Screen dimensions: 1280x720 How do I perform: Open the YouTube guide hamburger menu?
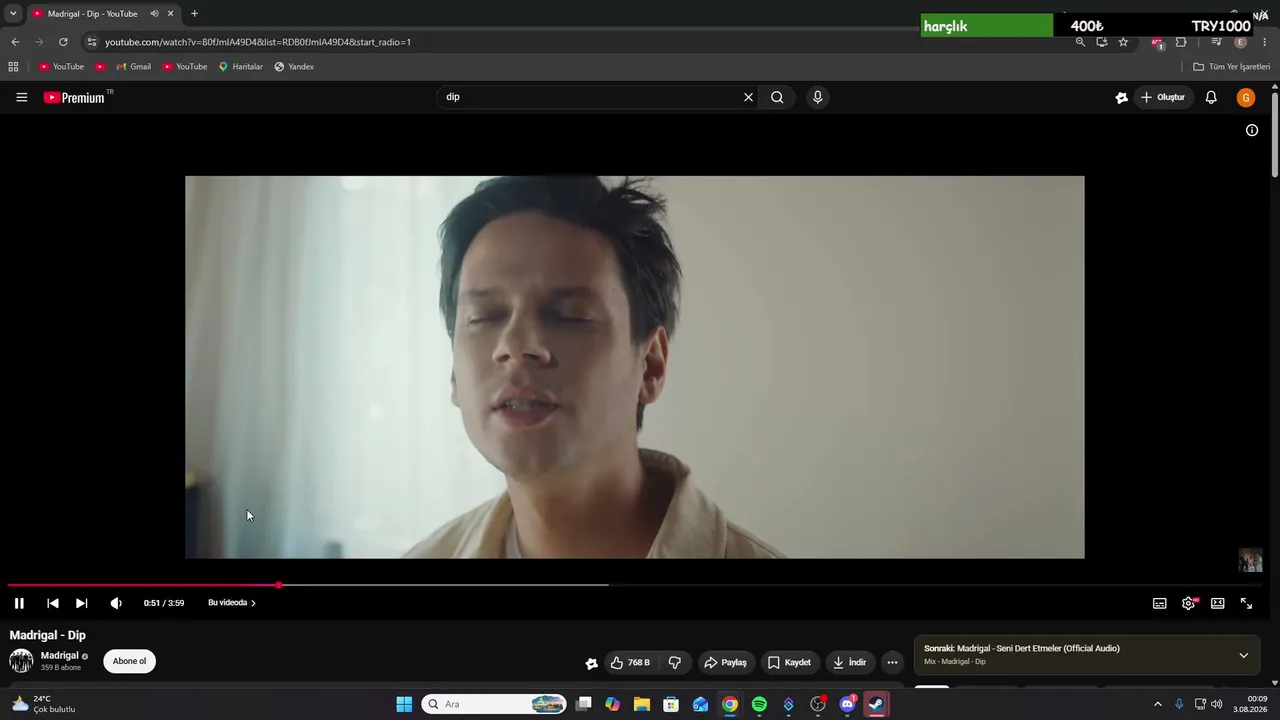pos(21,97)
